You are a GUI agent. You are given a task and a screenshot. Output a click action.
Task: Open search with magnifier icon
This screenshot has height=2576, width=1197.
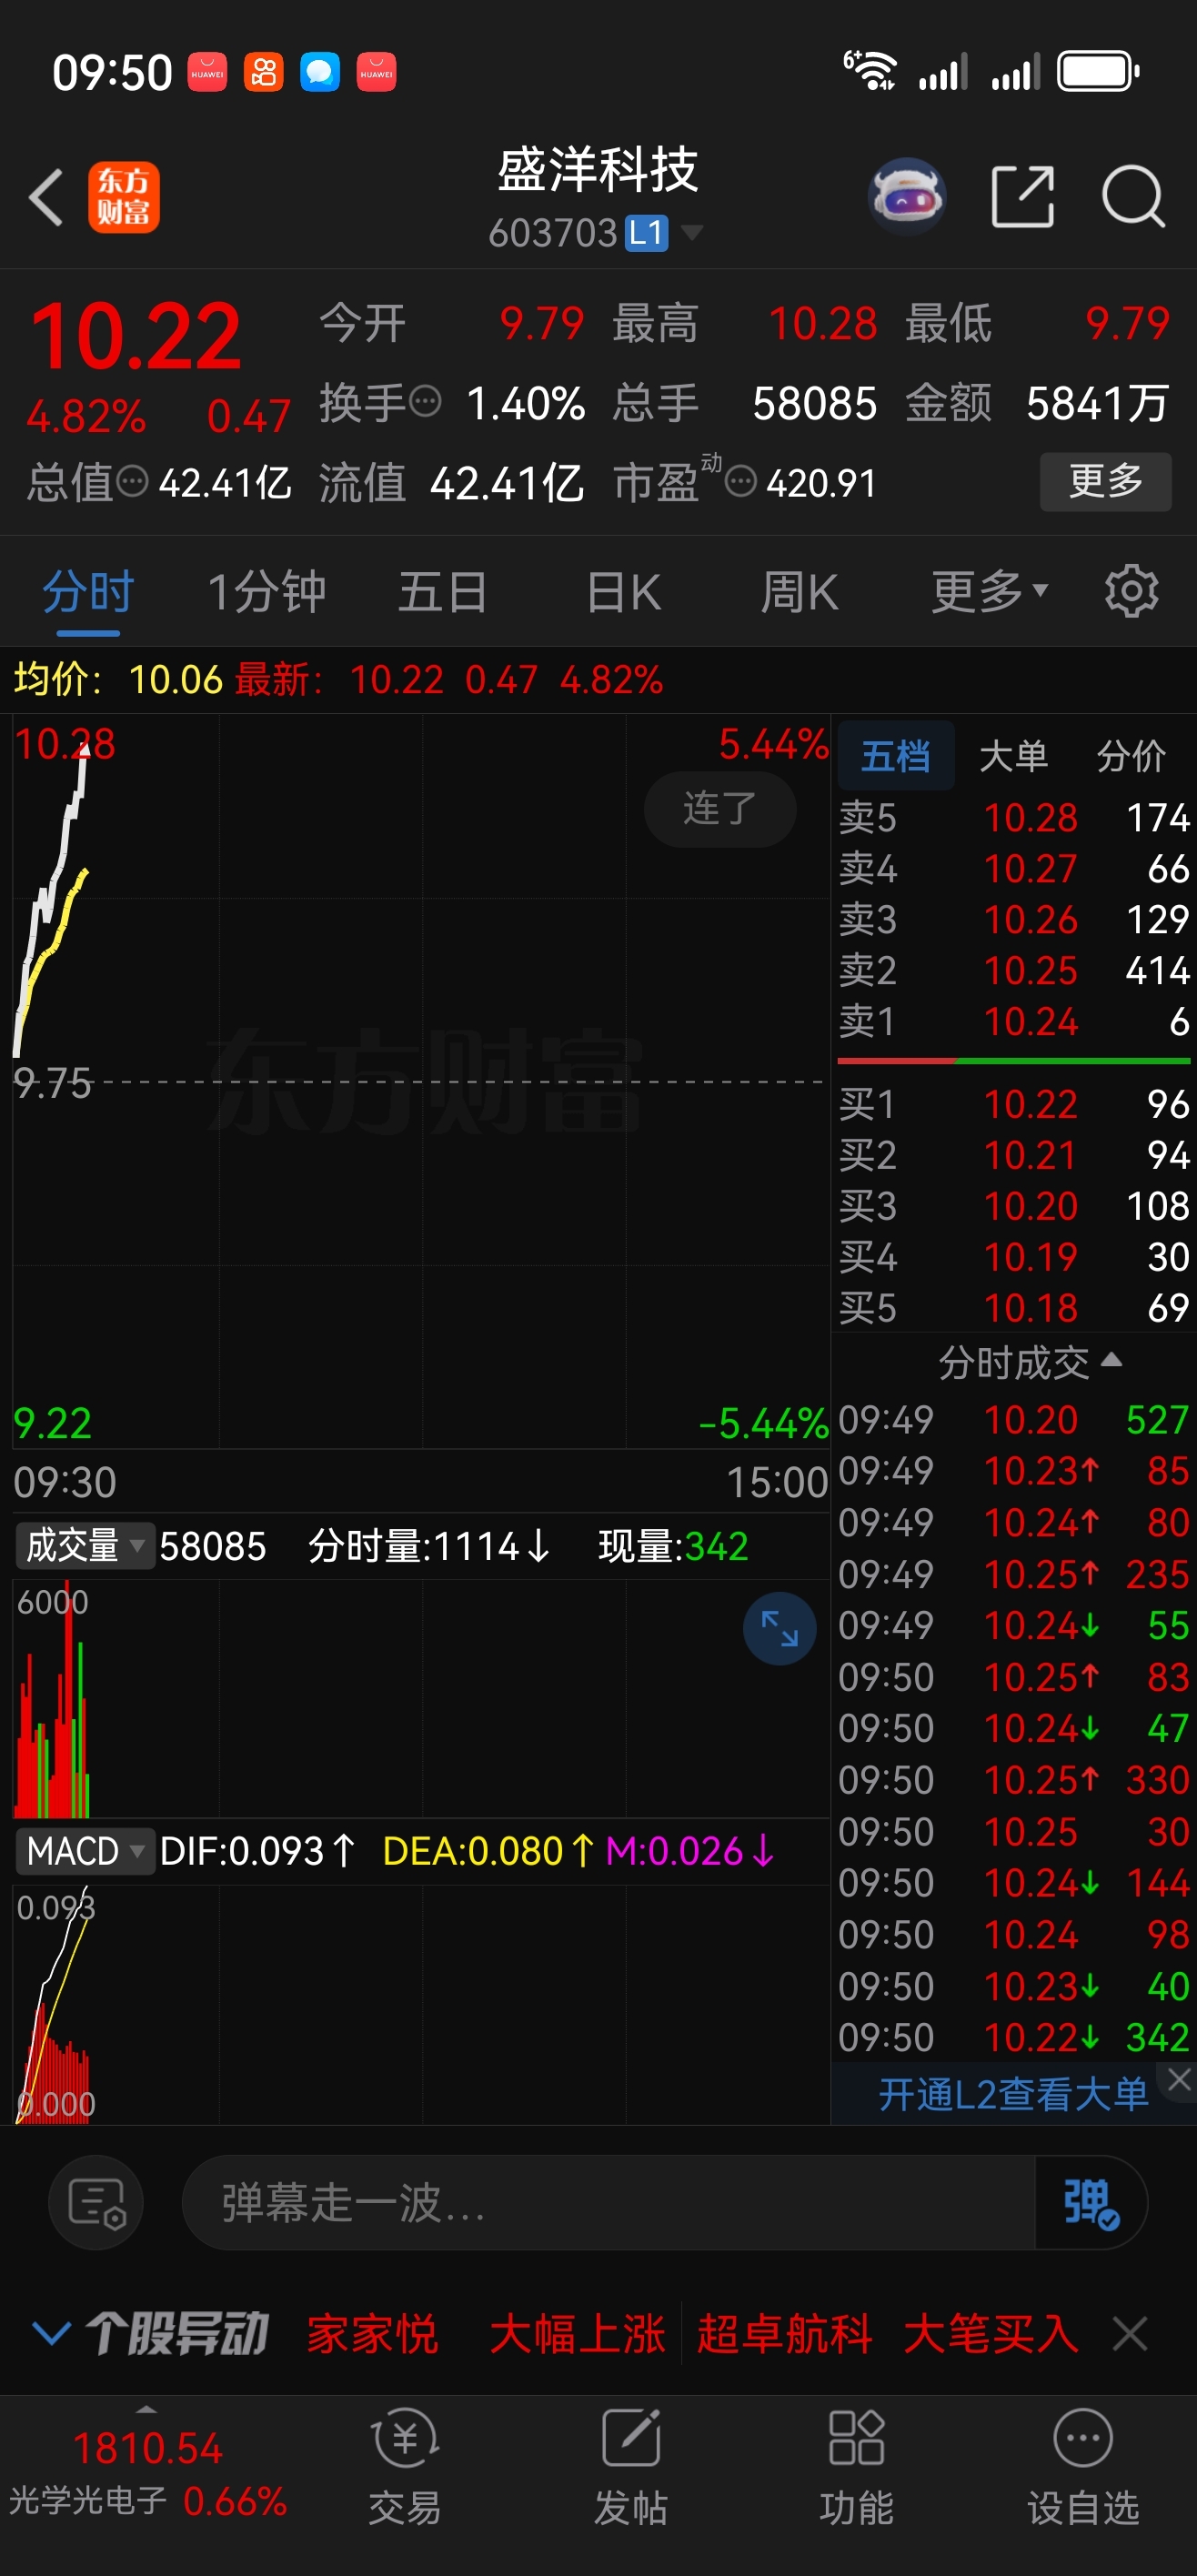coord(1133,197)
